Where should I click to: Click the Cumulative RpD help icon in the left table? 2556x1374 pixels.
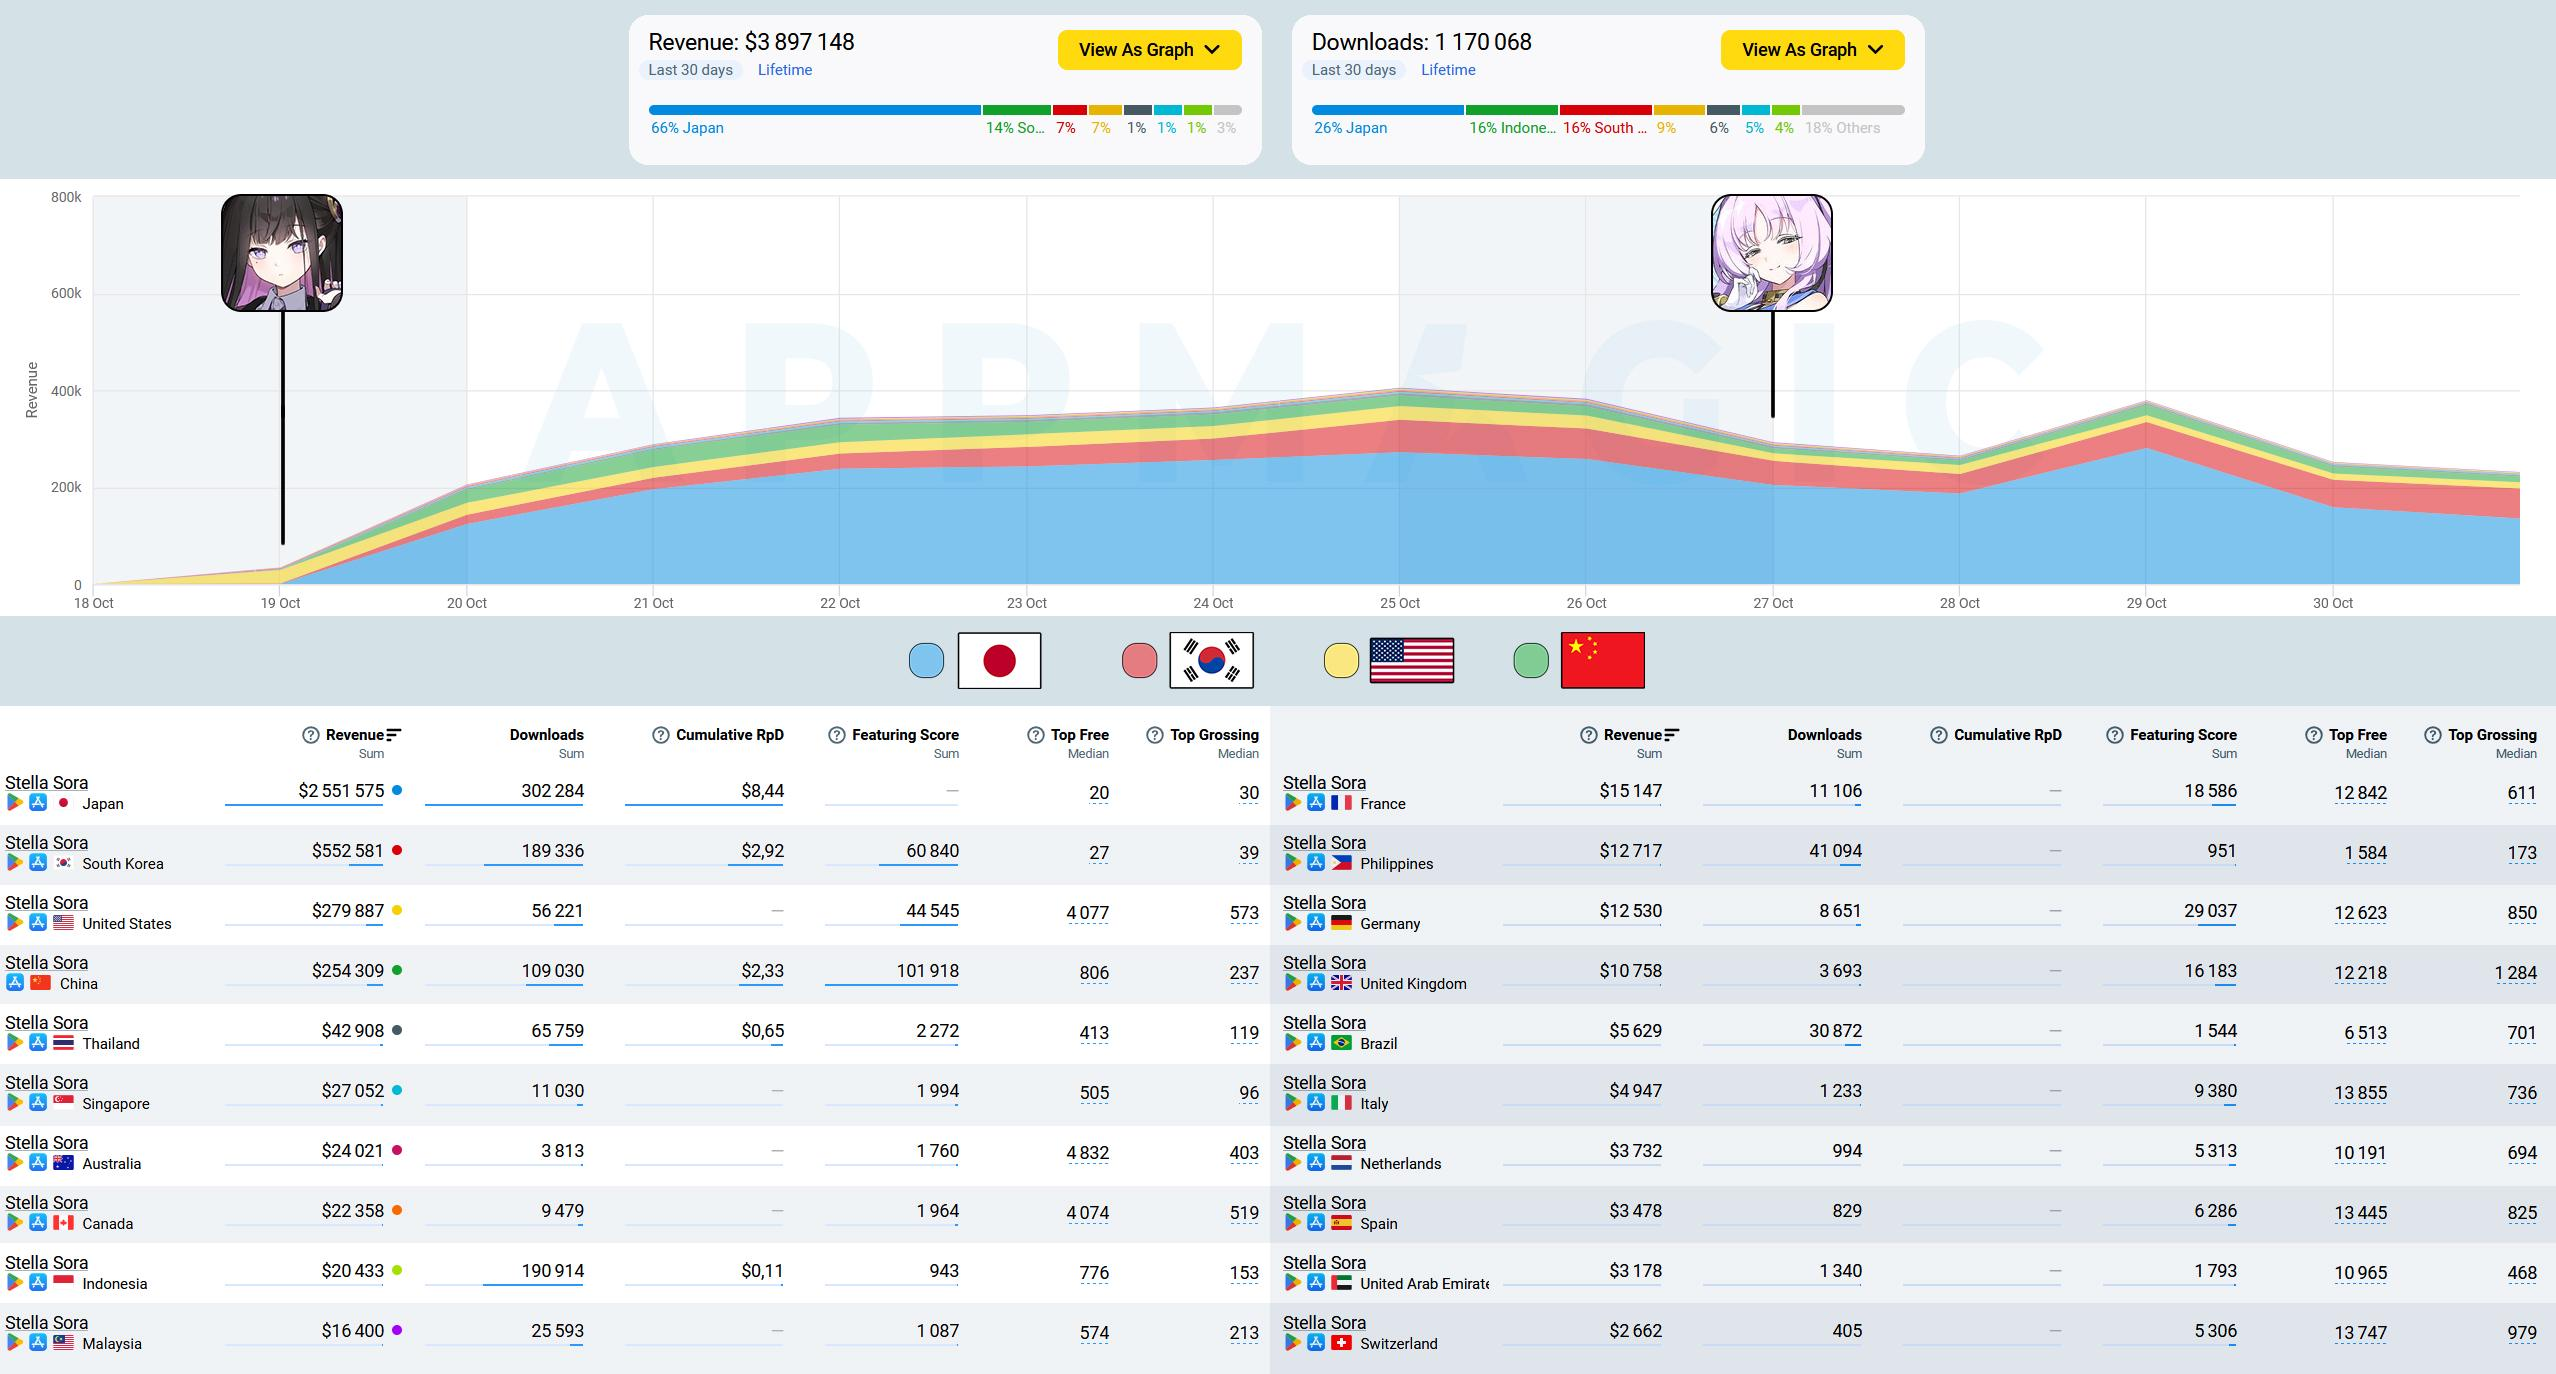click(x=660, y=735)
